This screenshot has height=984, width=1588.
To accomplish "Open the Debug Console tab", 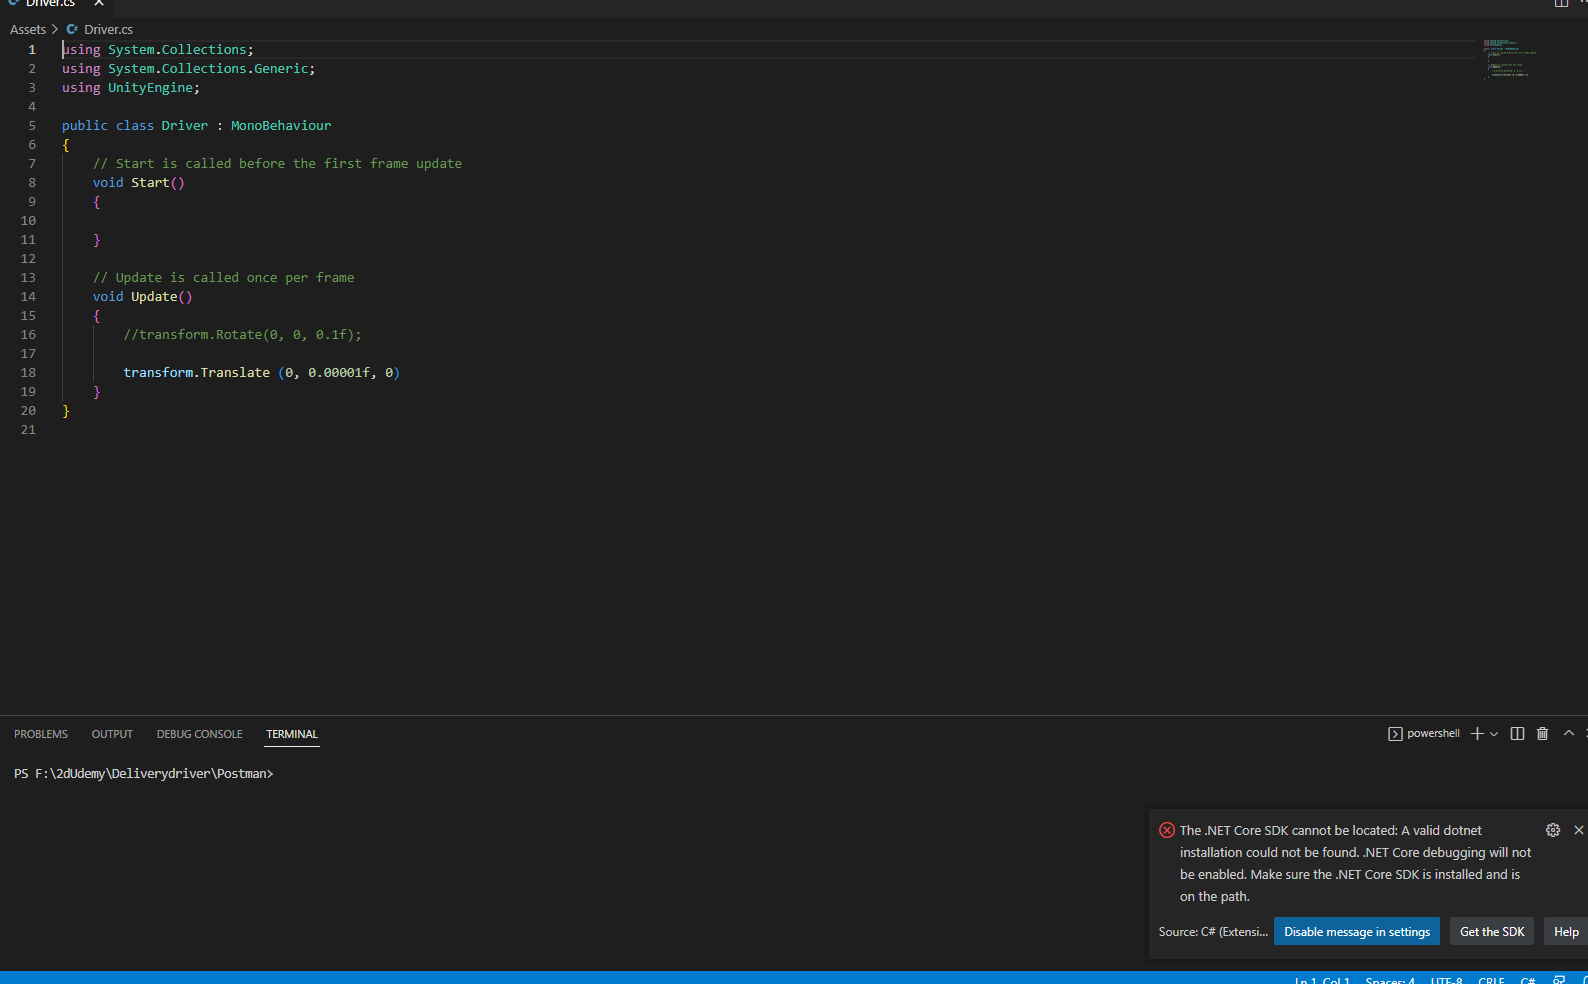I will pyautogui.click(x=199, y=734).
